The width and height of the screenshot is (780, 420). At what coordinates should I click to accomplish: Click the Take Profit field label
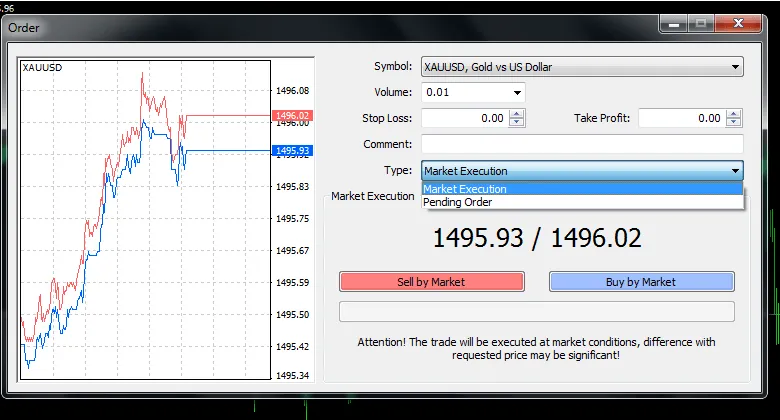[x=602, y=118]
